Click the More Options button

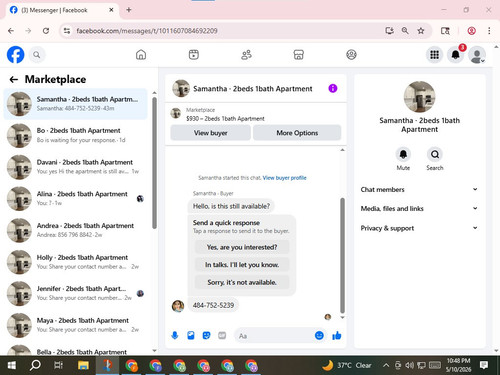(x=297, y=133)
